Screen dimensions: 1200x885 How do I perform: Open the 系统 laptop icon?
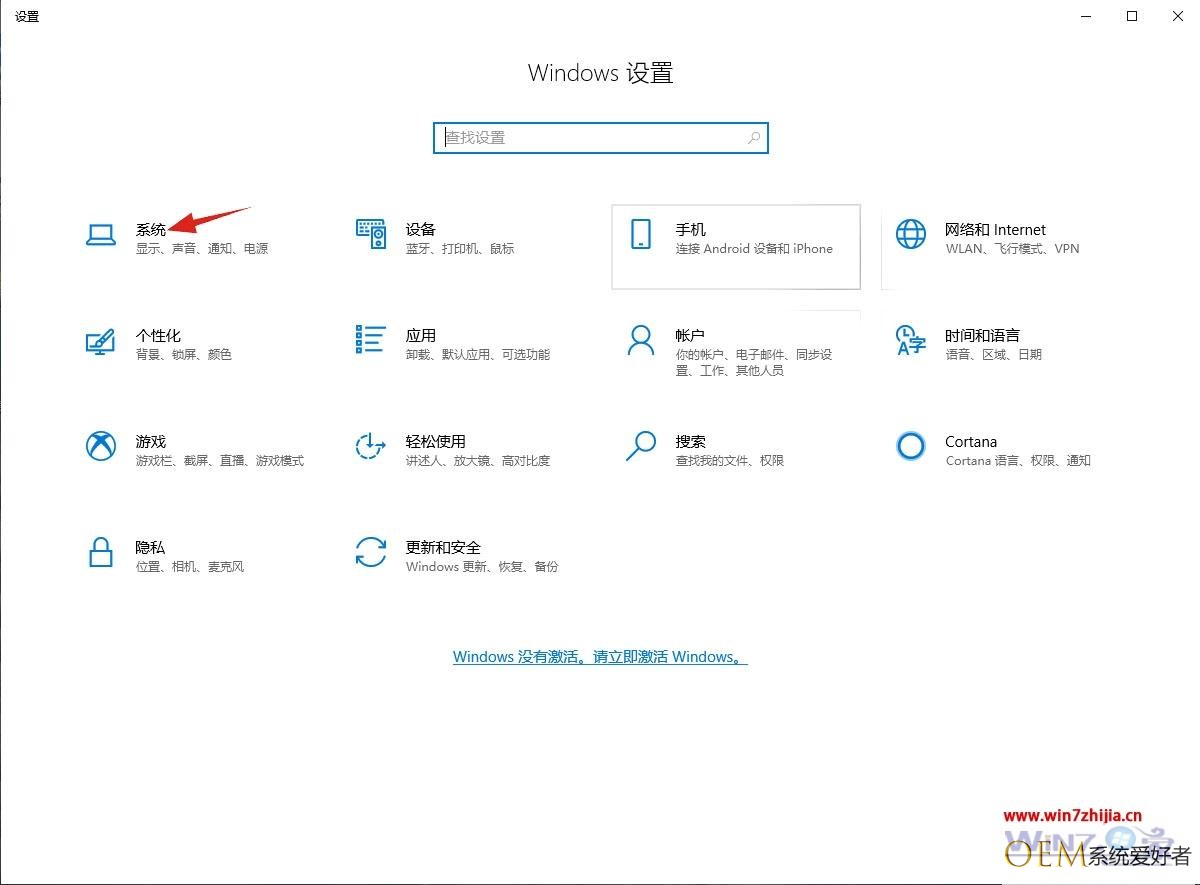coord(101,234)
